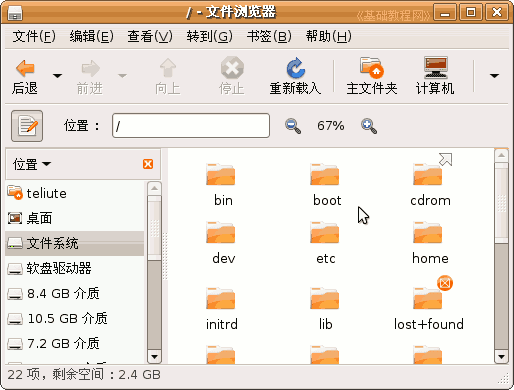514x390 pixels.
Task: Select 桌面 desktop in the sidebar
Action: coord(75,218)
